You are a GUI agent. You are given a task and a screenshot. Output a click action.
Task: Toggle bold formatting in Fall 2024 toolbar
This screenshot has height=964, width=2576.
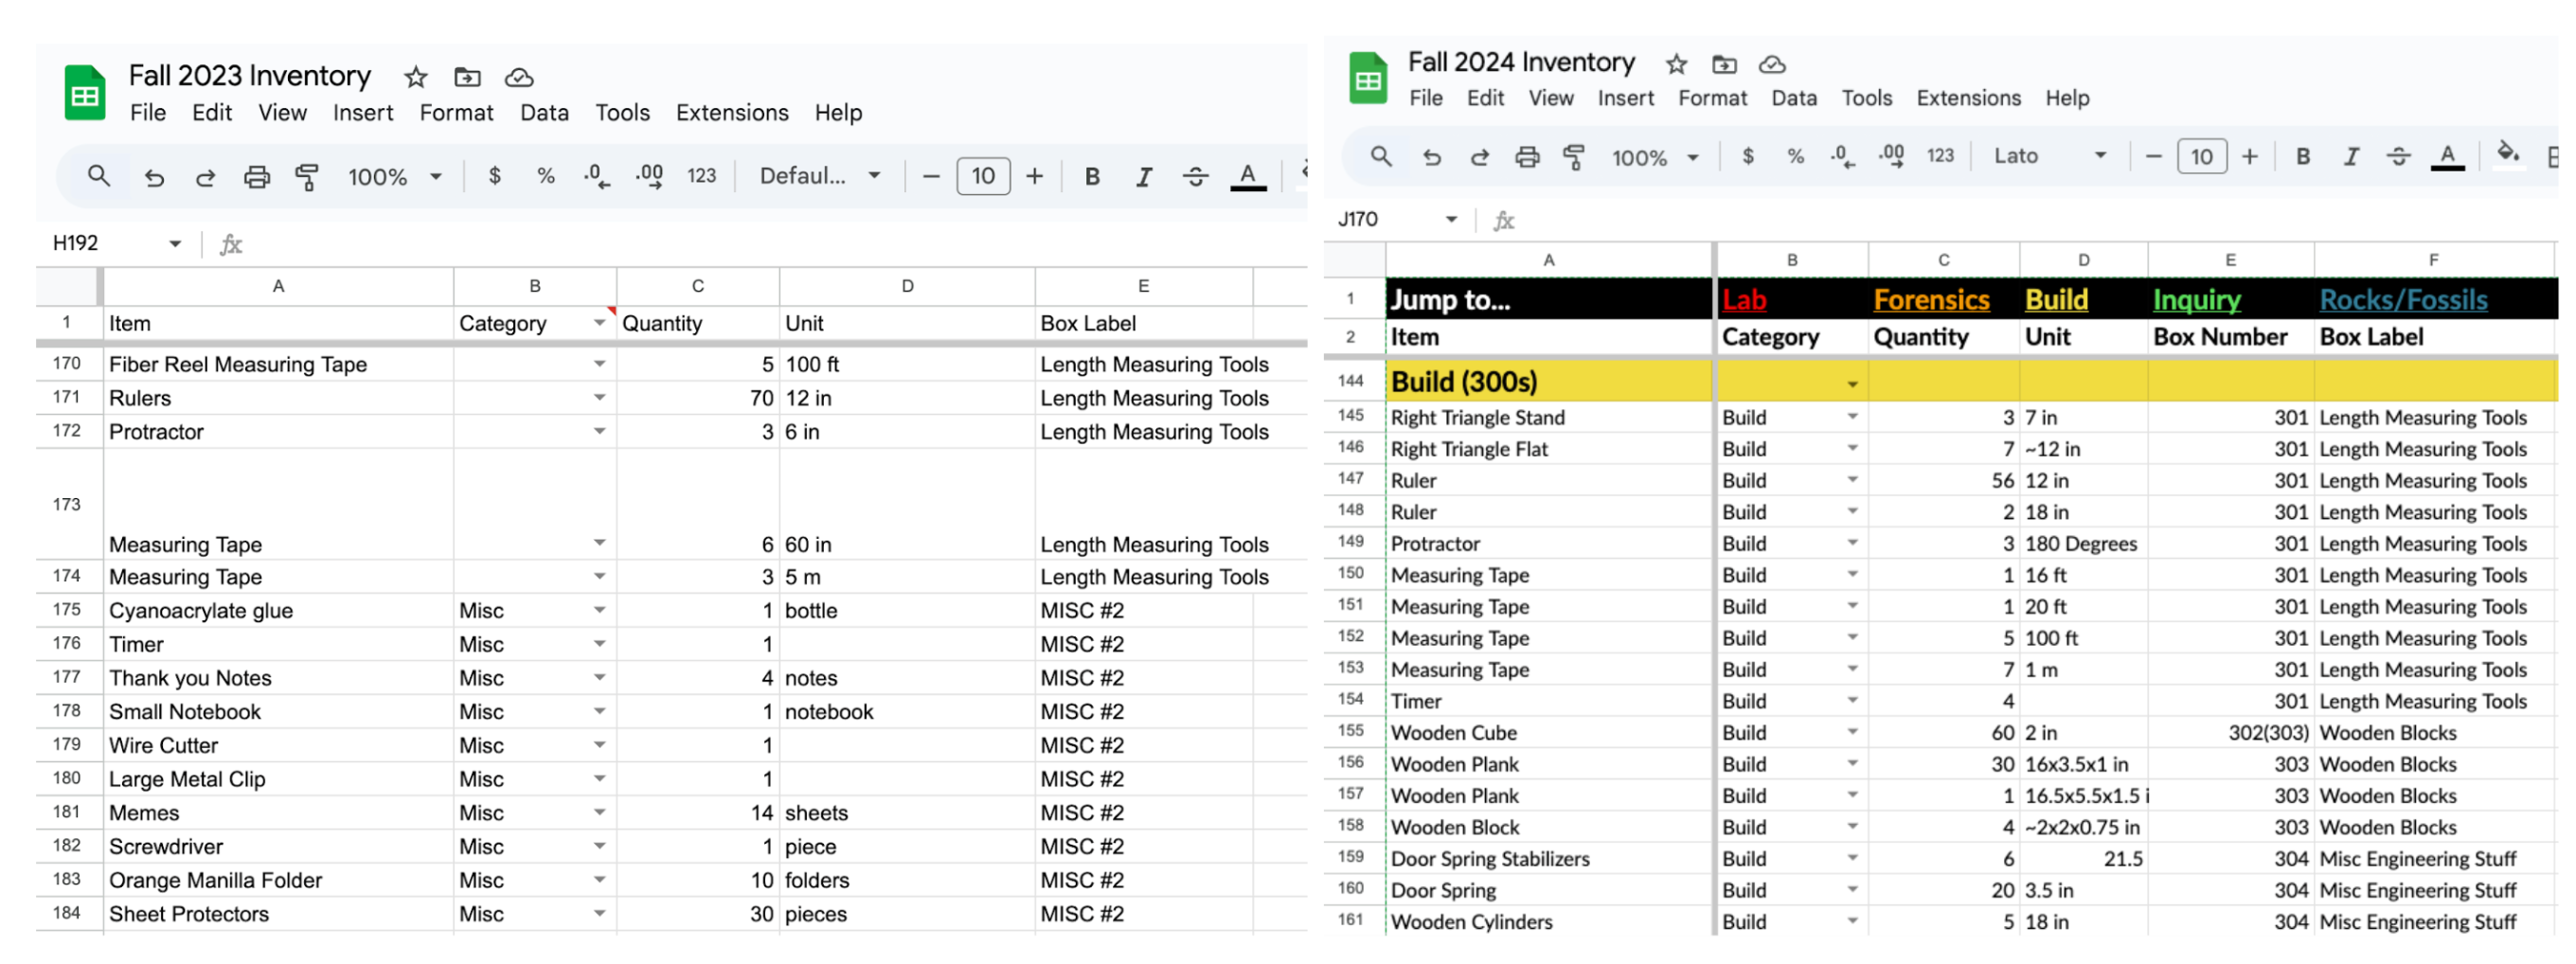pyautogui.click(x=2303, y=156)
